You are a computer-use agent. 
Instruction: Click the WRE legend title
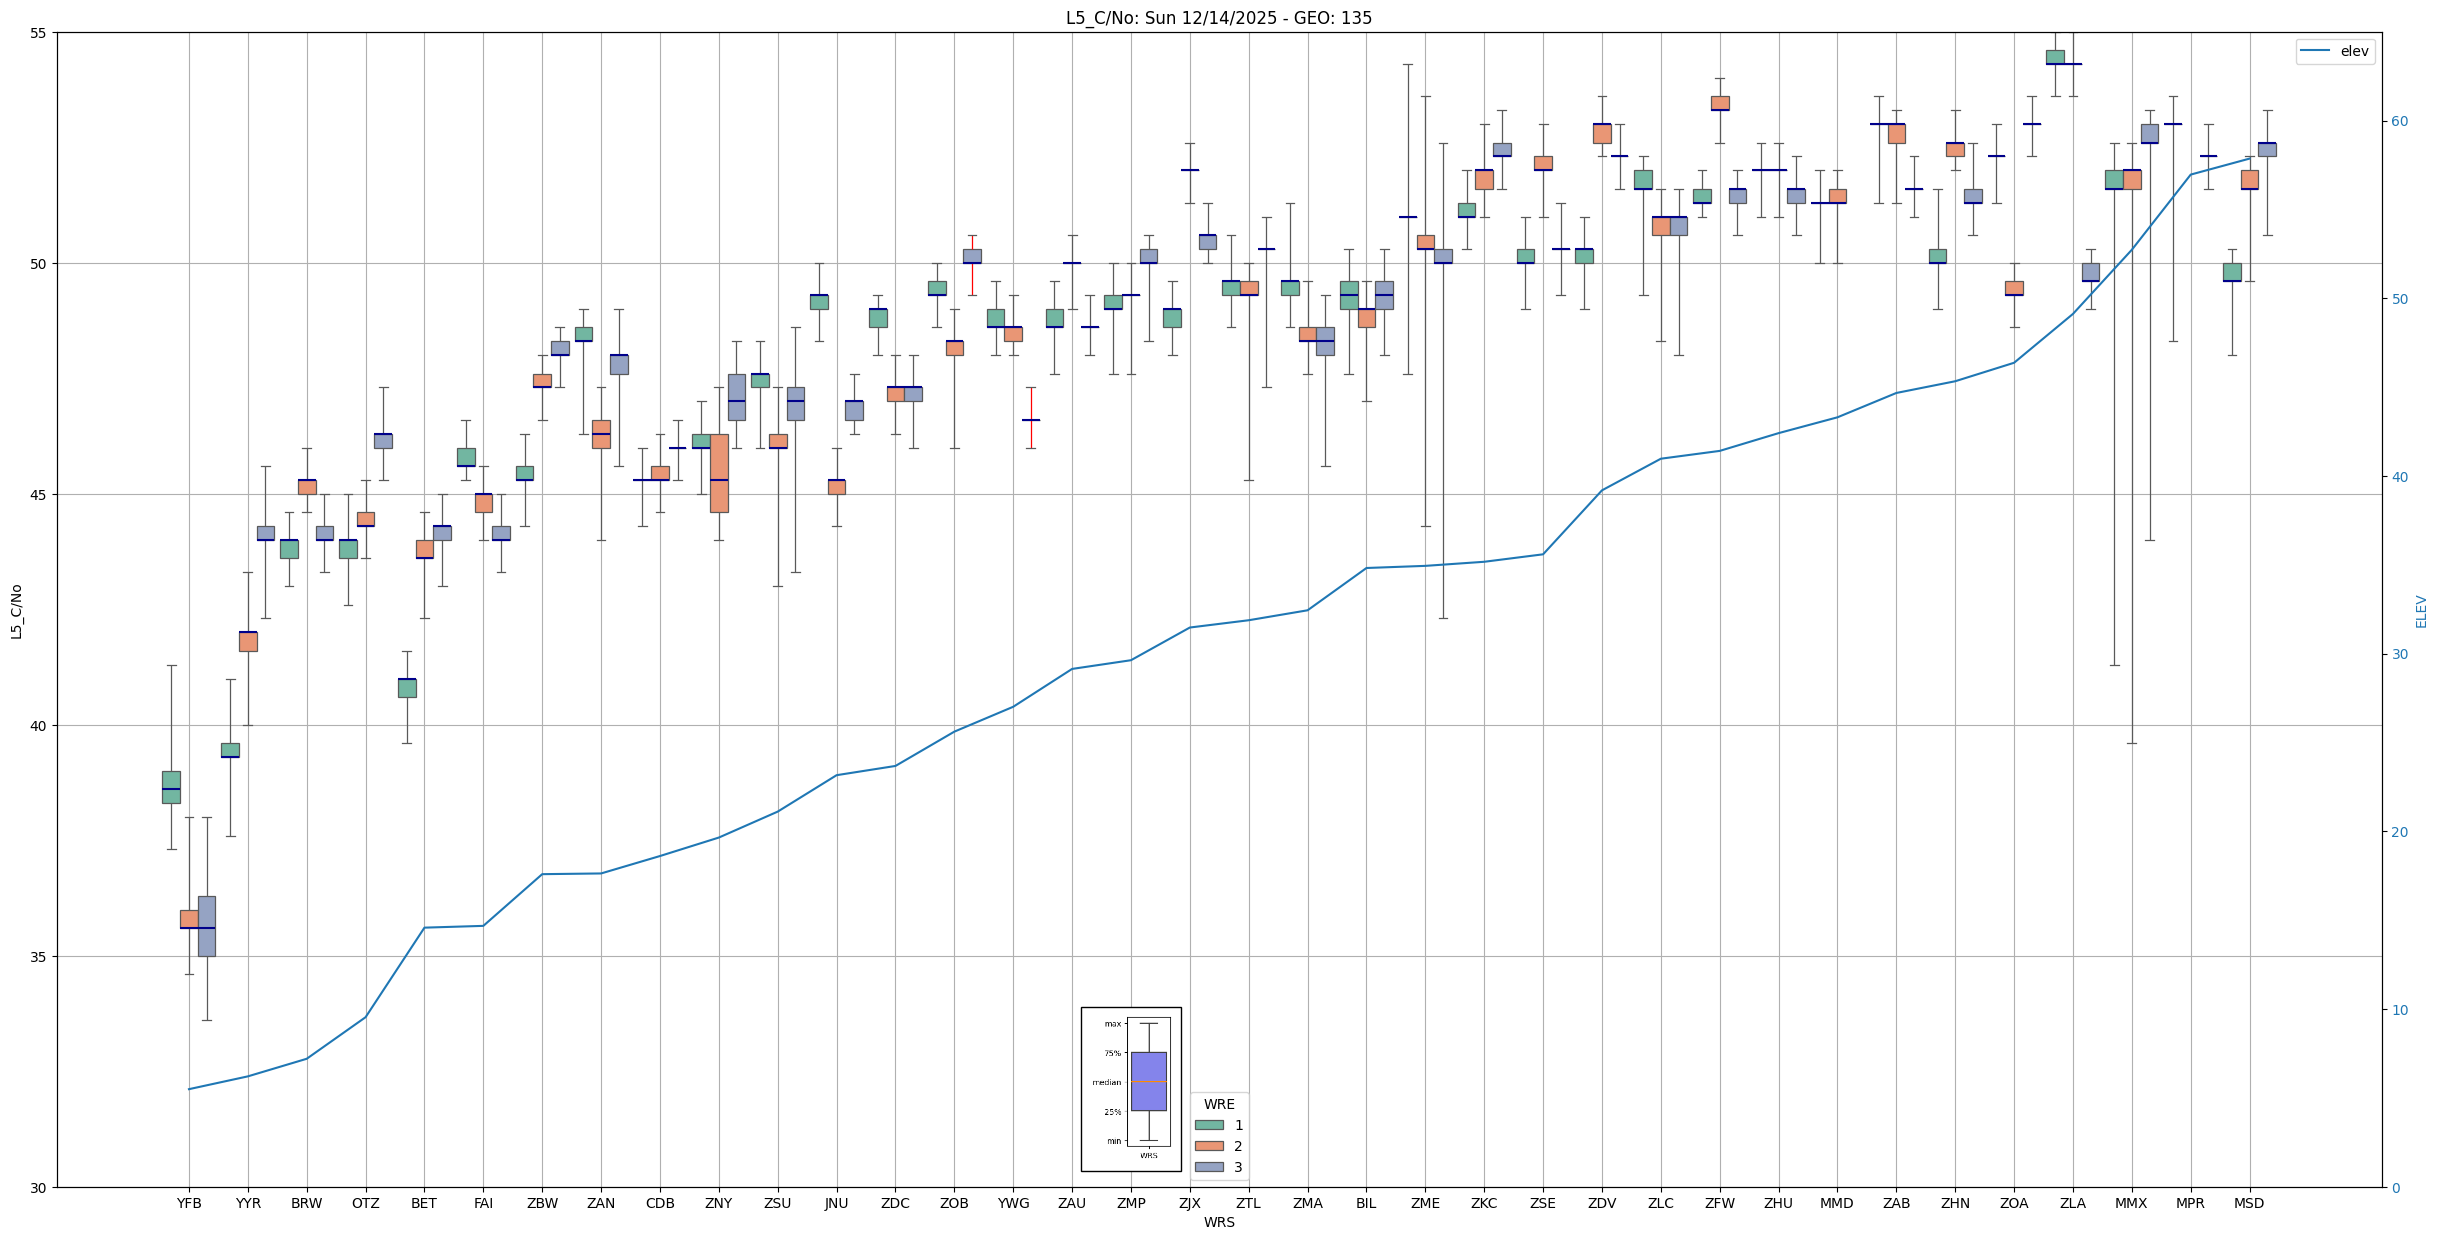1219,1104
